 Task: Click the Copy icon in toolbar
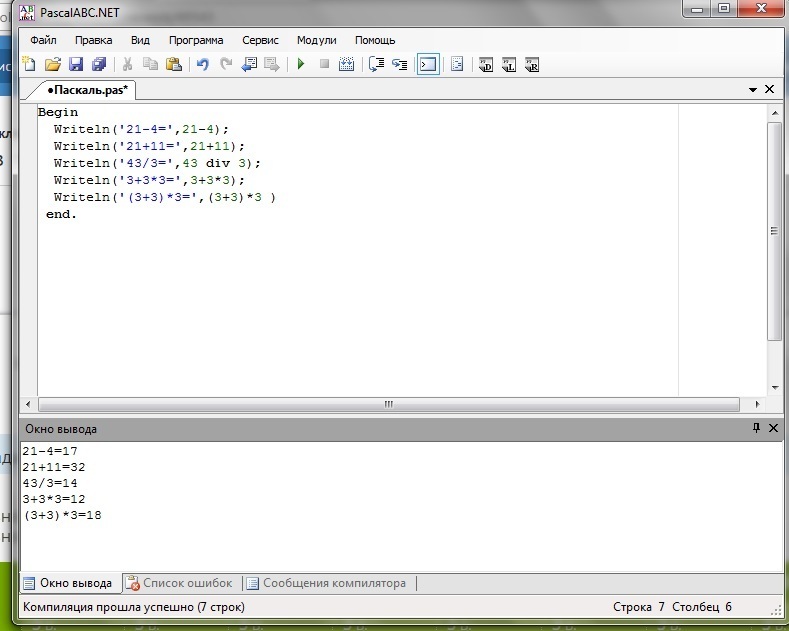point(150,64)
